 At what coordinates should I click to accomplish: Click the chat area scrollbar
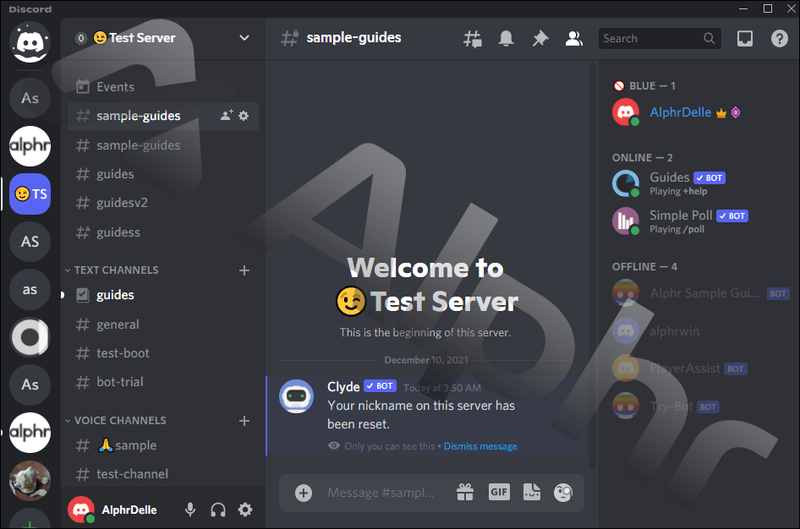pyautogui.click(x=592, y=265)
